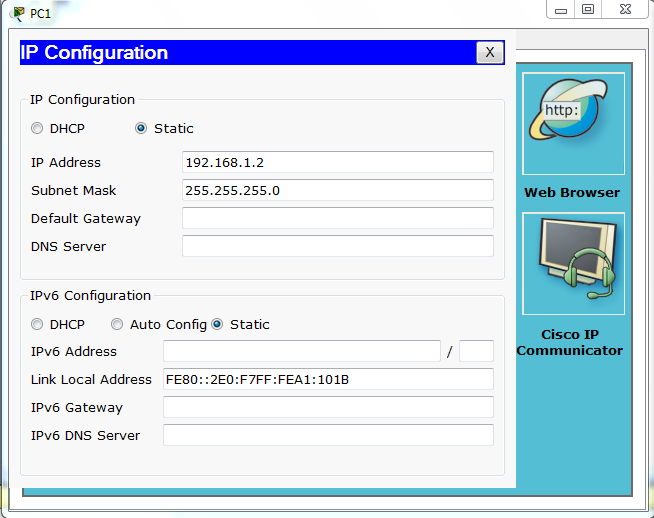This screenshot has height=518, width=654.
Task: Click the Subnet Mask field 255.255.255.0
Action: coord(338,190)
